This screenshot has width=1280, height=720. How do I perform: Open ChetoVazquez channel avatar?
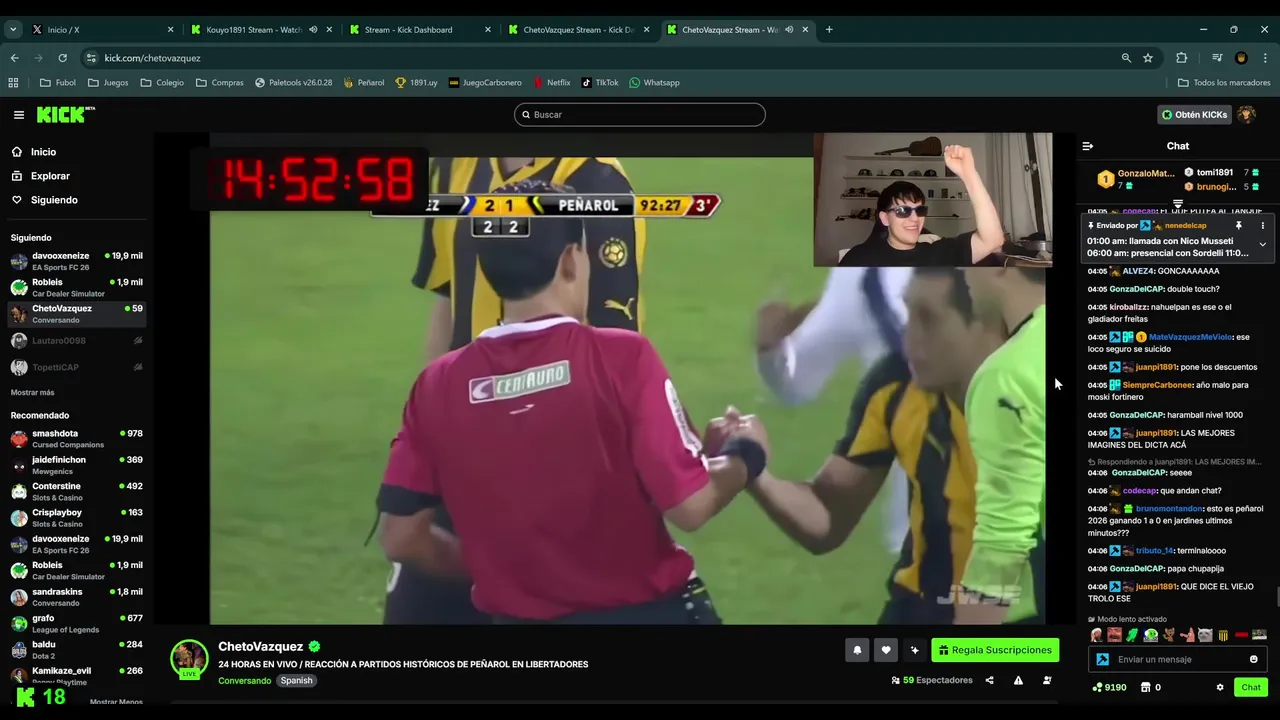(189, 659)
